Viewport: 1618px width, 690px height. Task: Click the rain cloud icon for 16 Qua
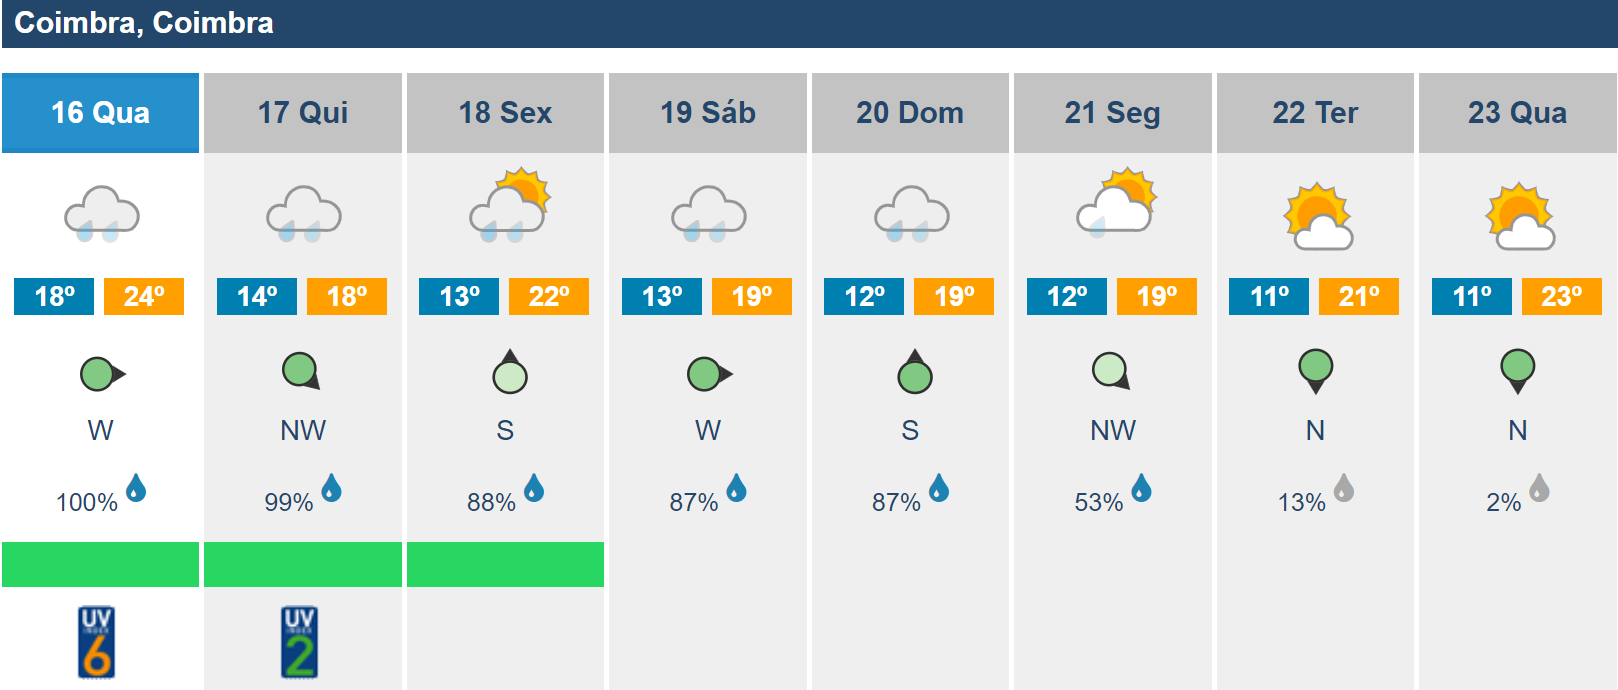click(x=101, y=214)
